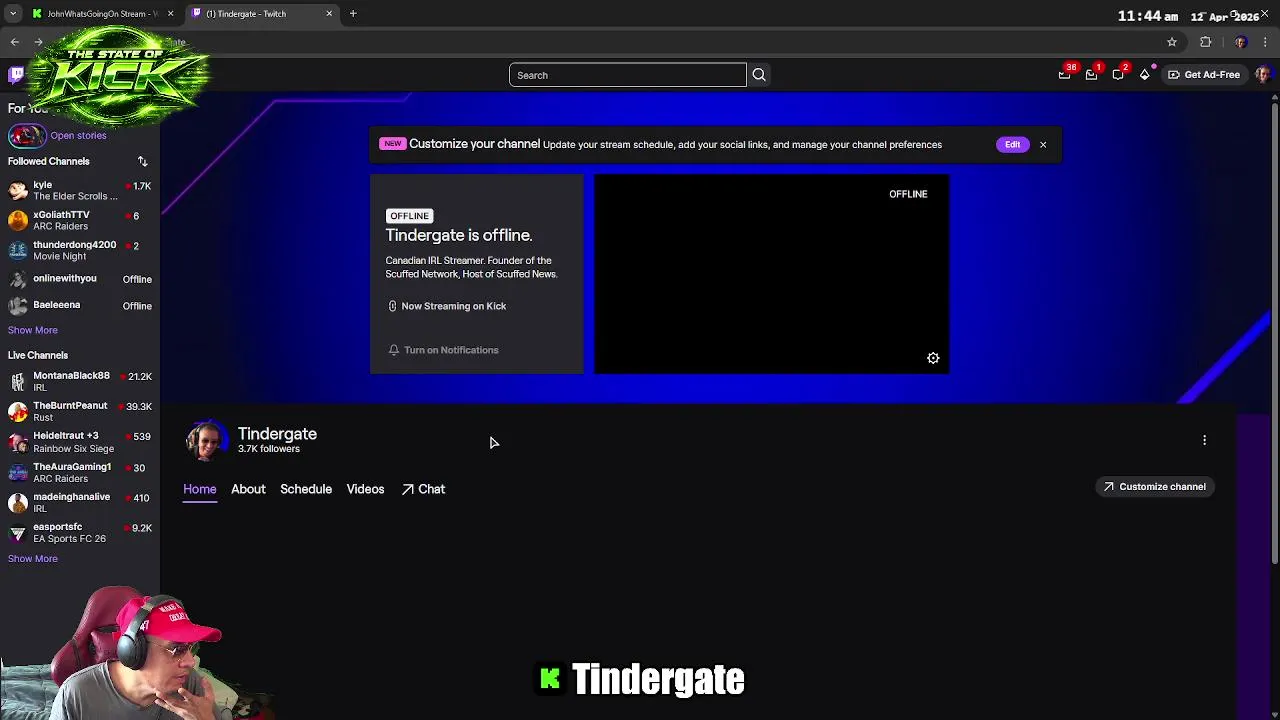Viewport: 1280px width, 720px height.
Task: Open the whispers chat bubble icon
Action: pyautogui.click(x=1118, y=74)
